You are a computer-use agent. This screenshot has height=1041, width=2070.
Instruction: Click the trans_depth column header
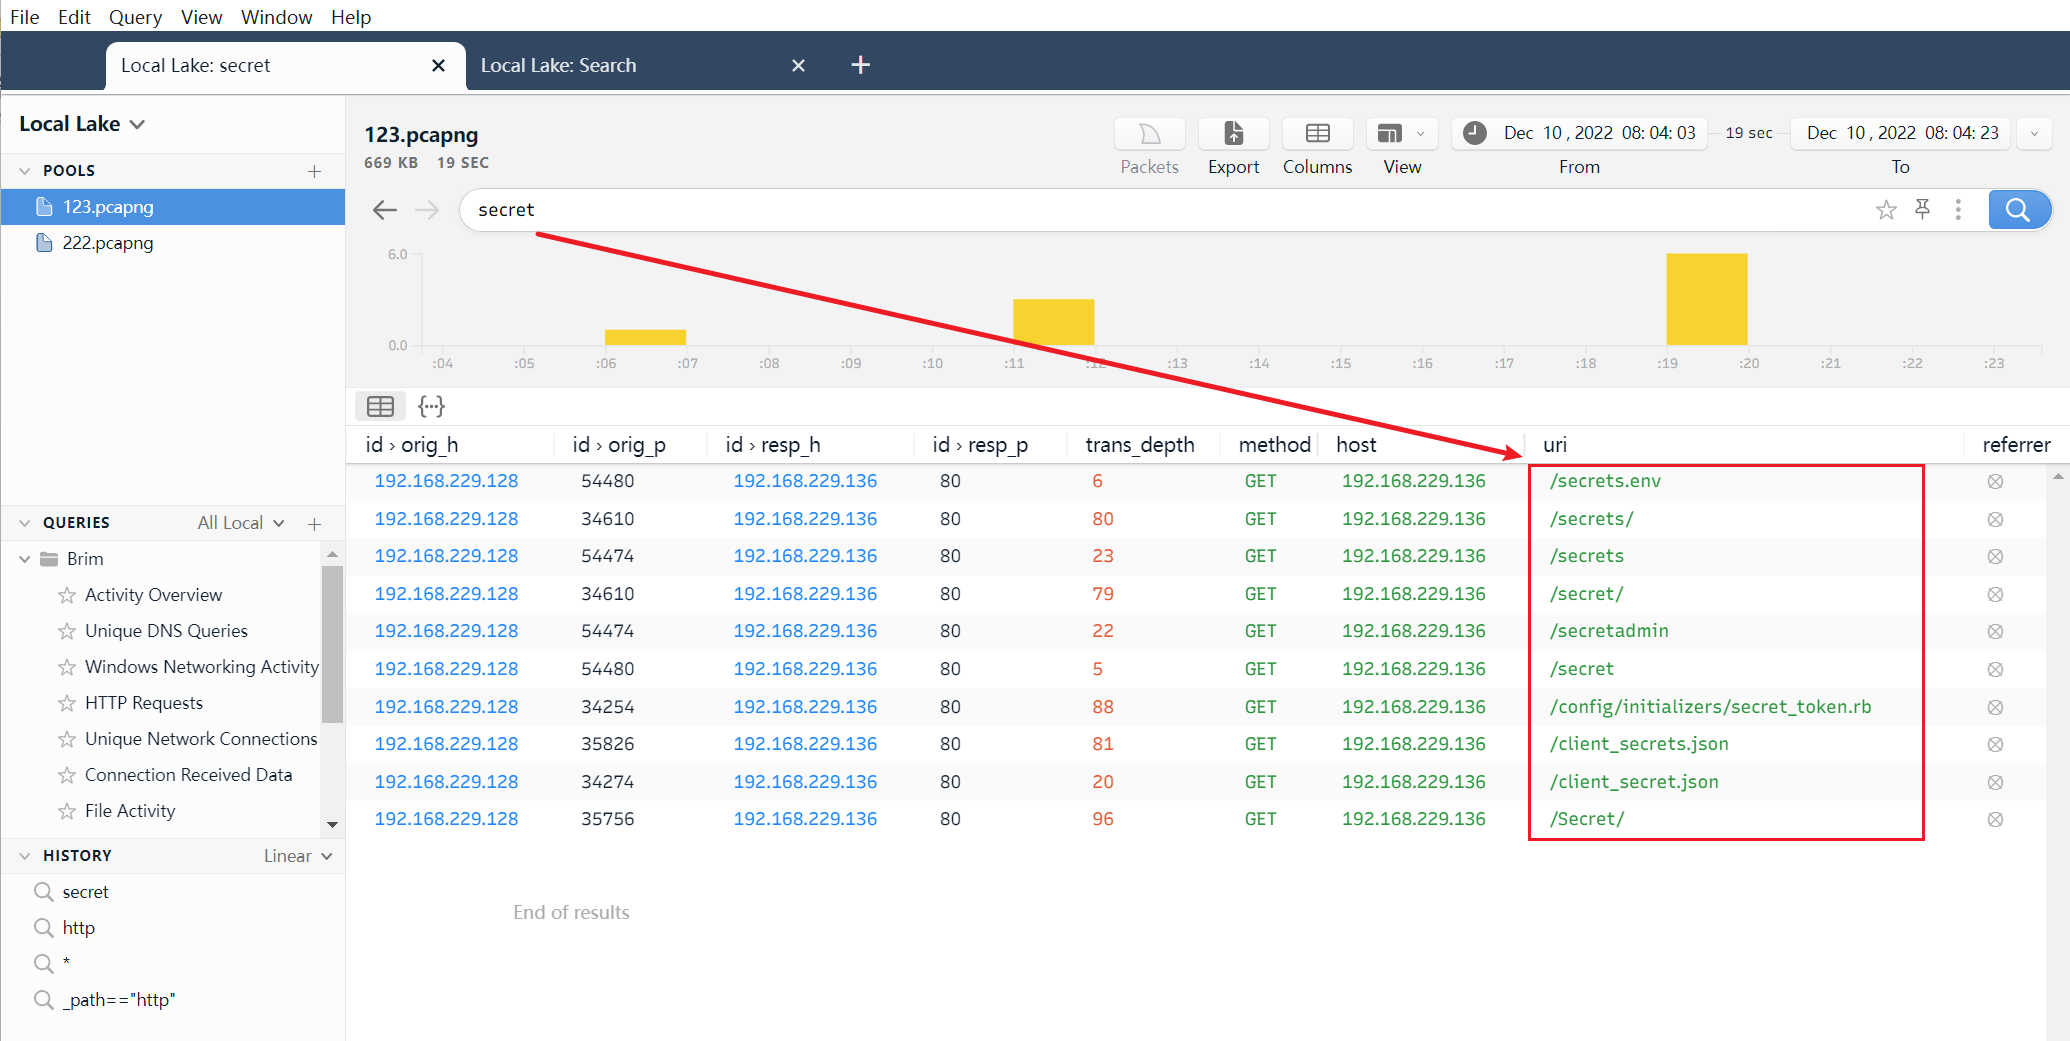point(1140,445)
